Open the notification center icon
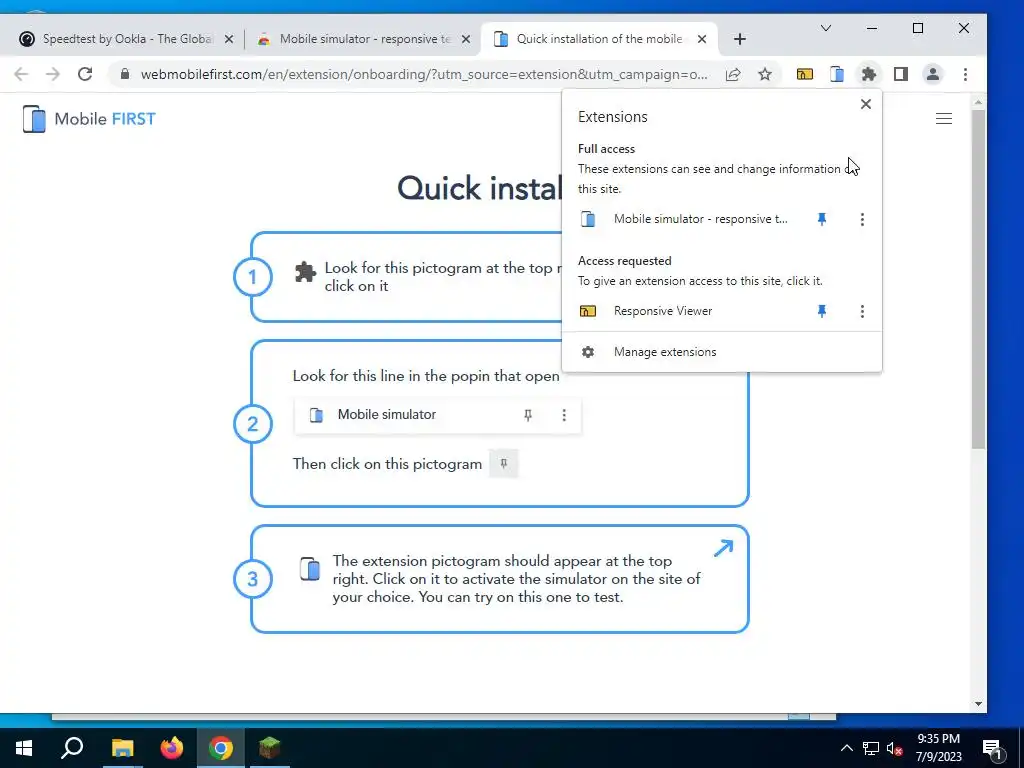Image resolution: width=1024 pixels, height=768 pixels. 992,749
